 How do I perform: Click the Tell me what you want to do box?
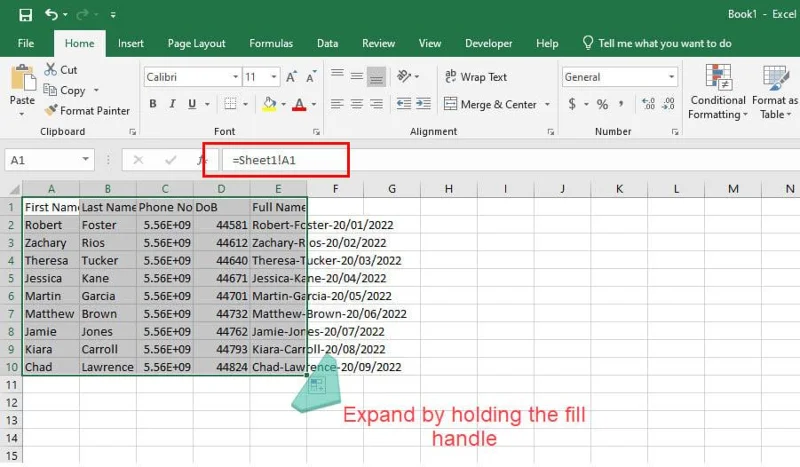tap(657, 43)
